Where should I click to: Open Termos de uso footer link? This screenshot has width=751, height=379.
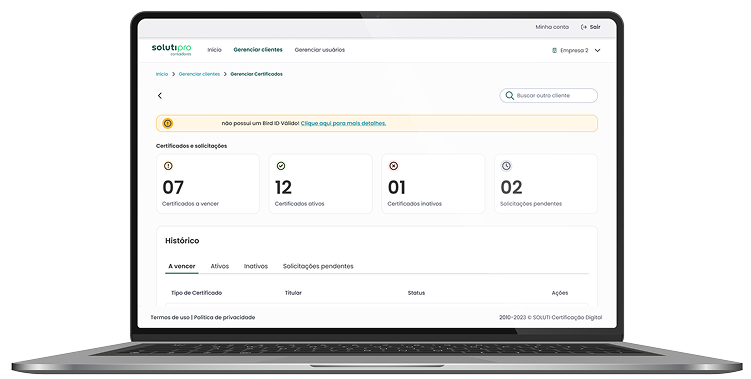(x=170, y=318)
